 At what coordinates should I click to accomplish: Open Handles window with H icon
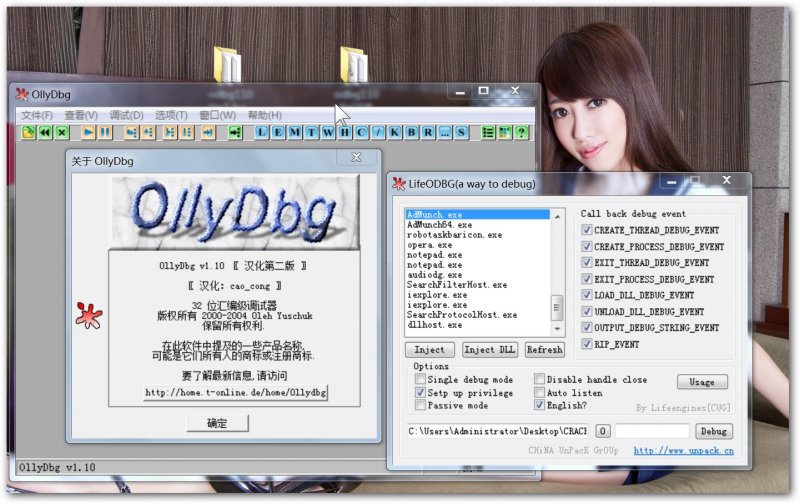[x=345, y=133]
